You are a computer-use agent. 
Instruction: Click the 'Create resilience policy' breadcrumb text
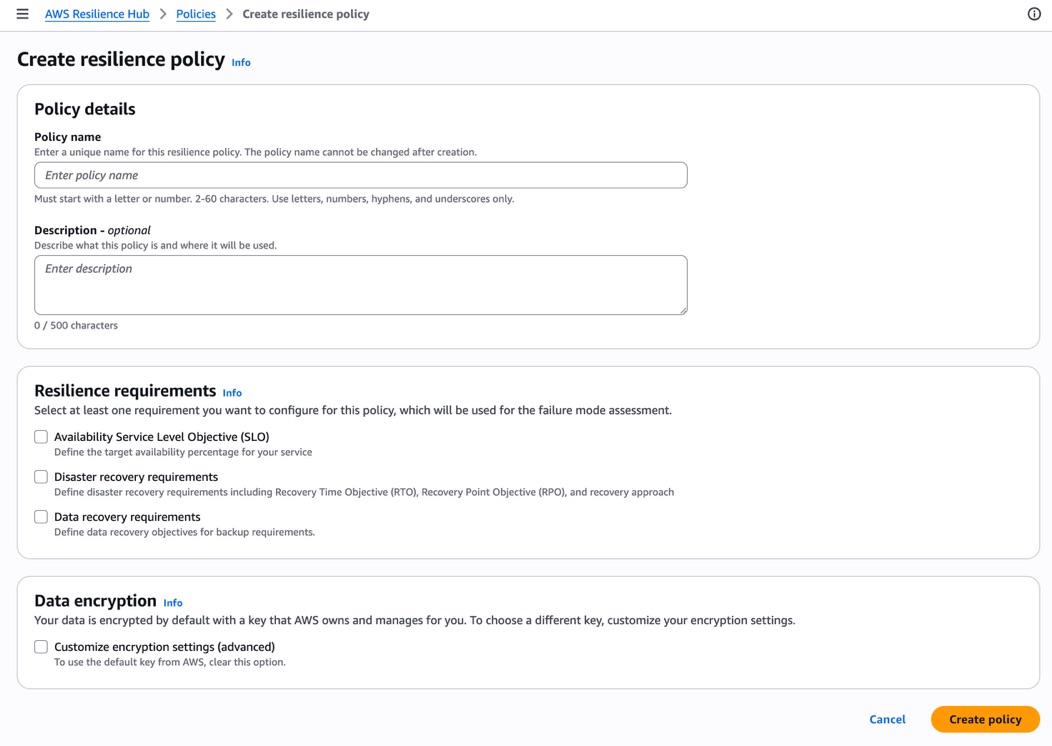(x=306, y=14)
